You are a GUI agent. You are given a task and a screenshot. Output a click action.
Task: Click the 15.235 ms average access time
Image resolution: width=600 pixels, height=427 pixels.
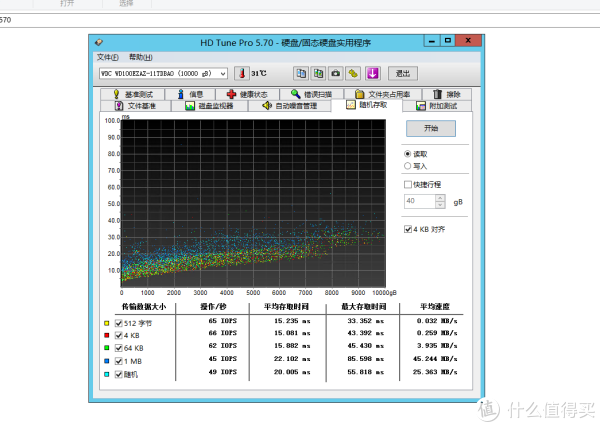[292, 321]
